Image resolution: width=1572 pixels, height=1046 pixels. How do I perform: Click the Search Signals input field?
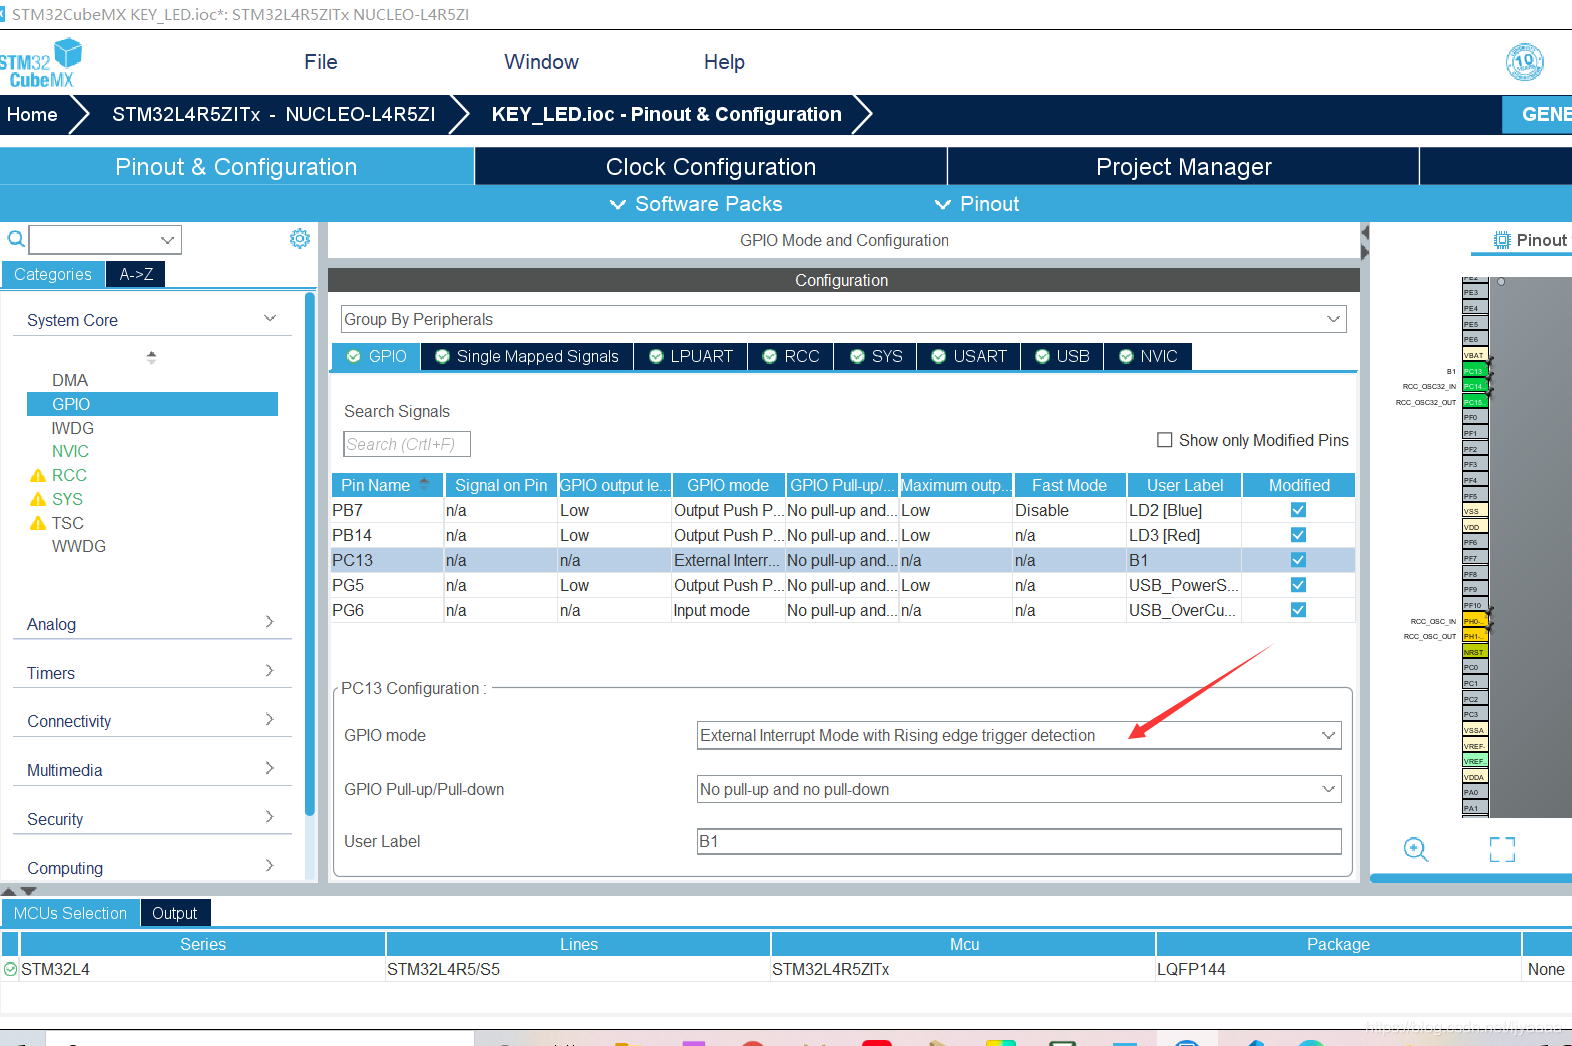(407, 444)
